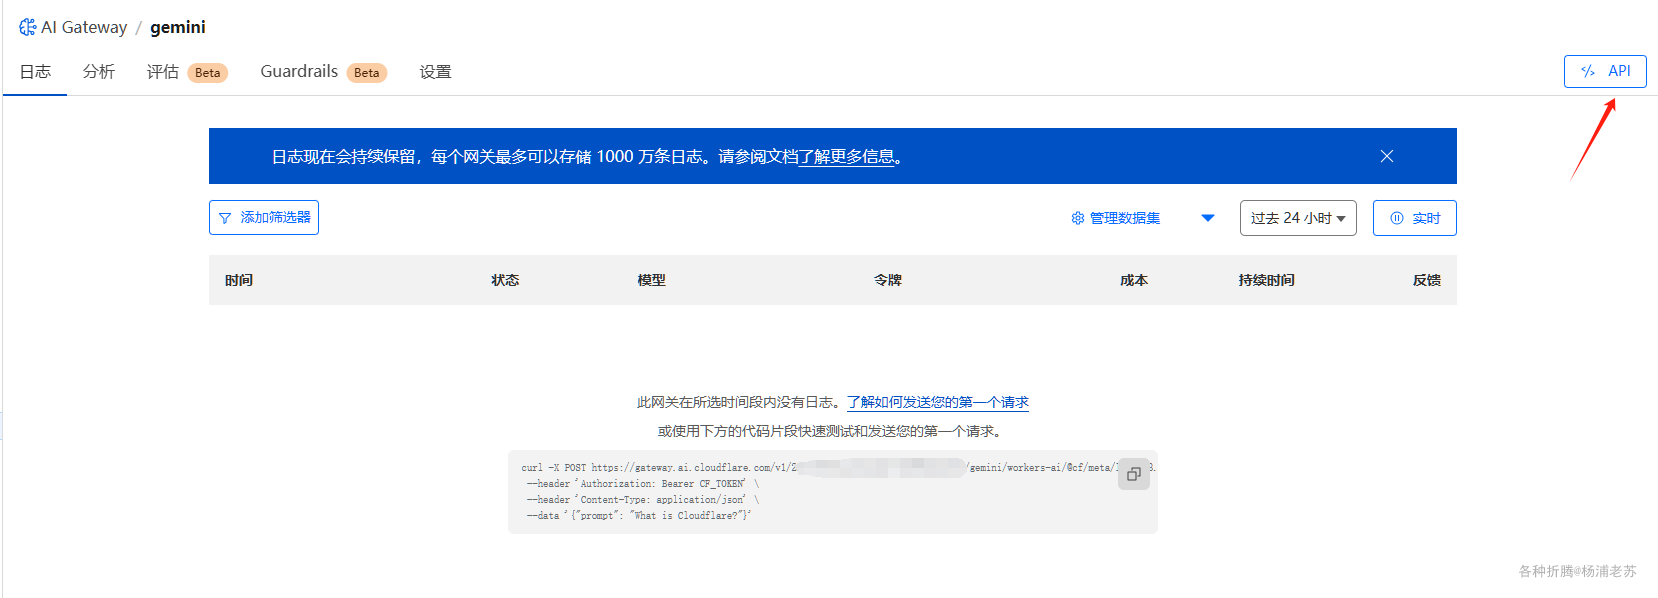Switch to the 分析 tab
Screen dimensions: 1658x598
click(x=99, y=72)
